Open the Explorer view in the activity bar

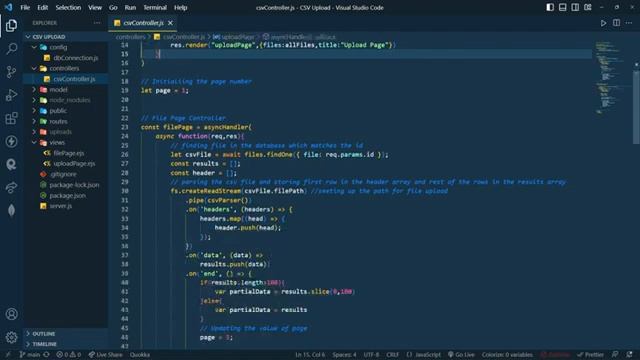pos(11,25)
